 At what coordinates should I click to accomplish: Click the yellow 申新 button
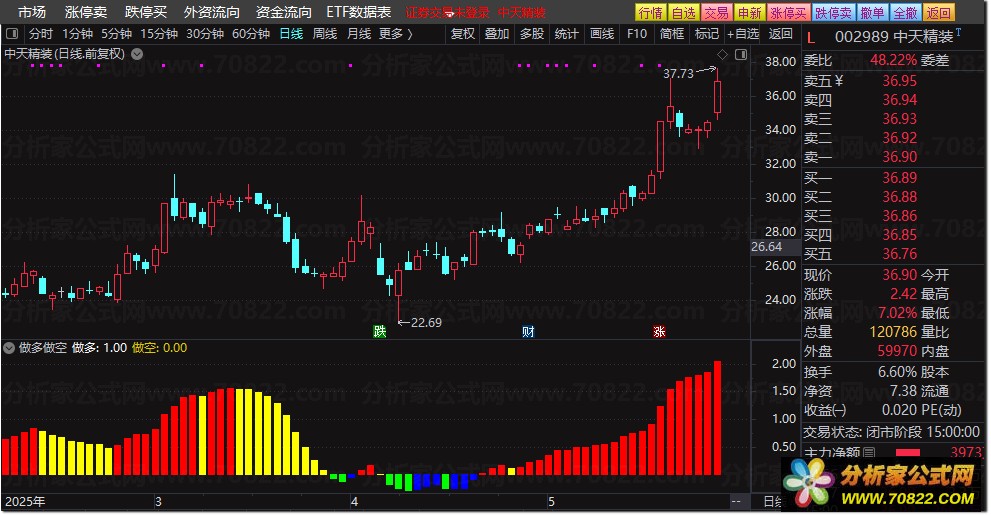tap(749, 13)
